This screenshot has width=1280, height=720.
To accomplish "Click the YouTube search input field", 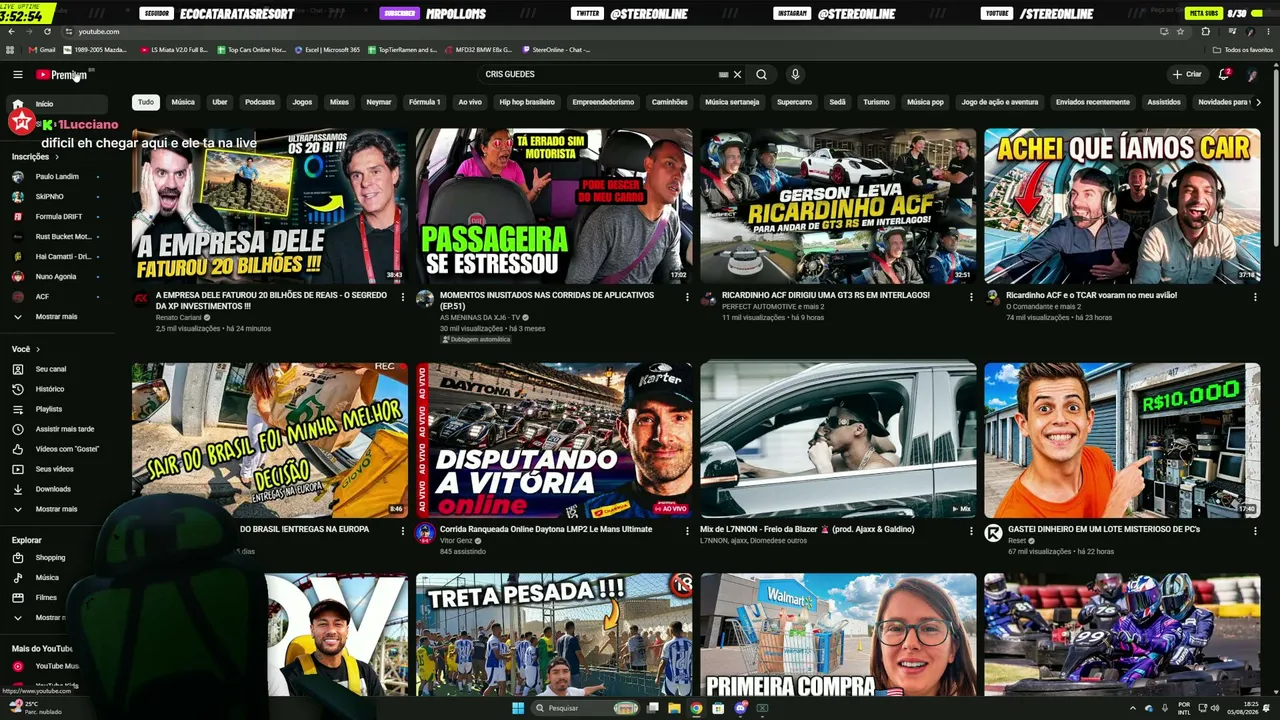I will [x=598, y=75].
